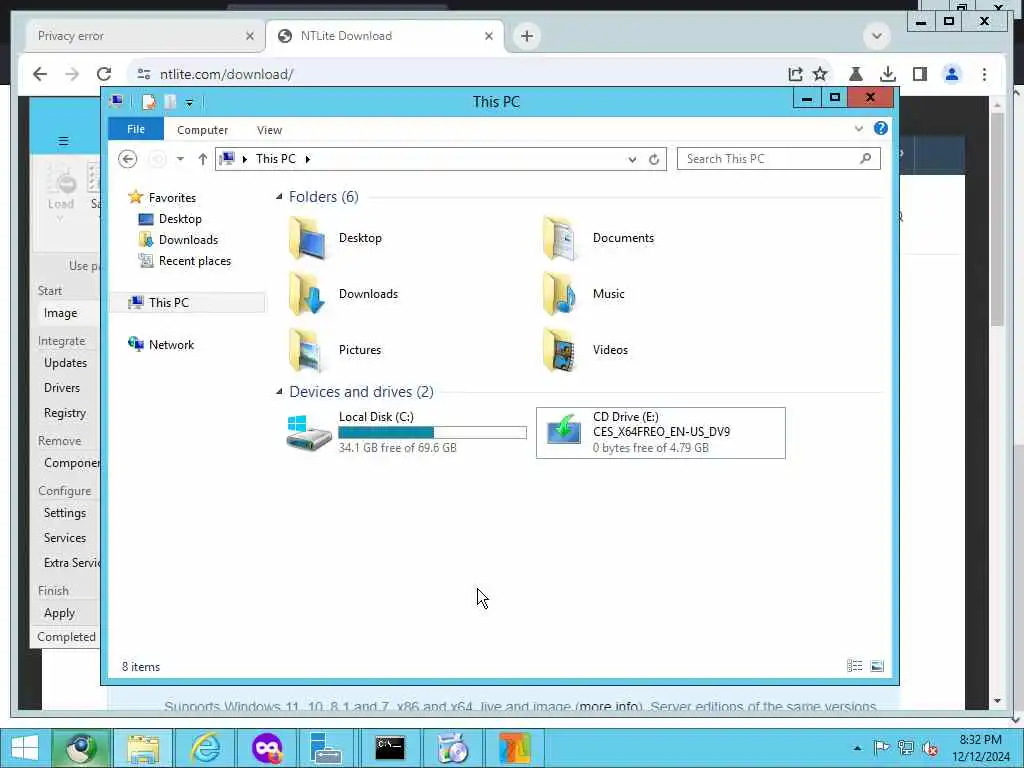Select Recent places under Favorites
1024x768 pixels.
185,261
